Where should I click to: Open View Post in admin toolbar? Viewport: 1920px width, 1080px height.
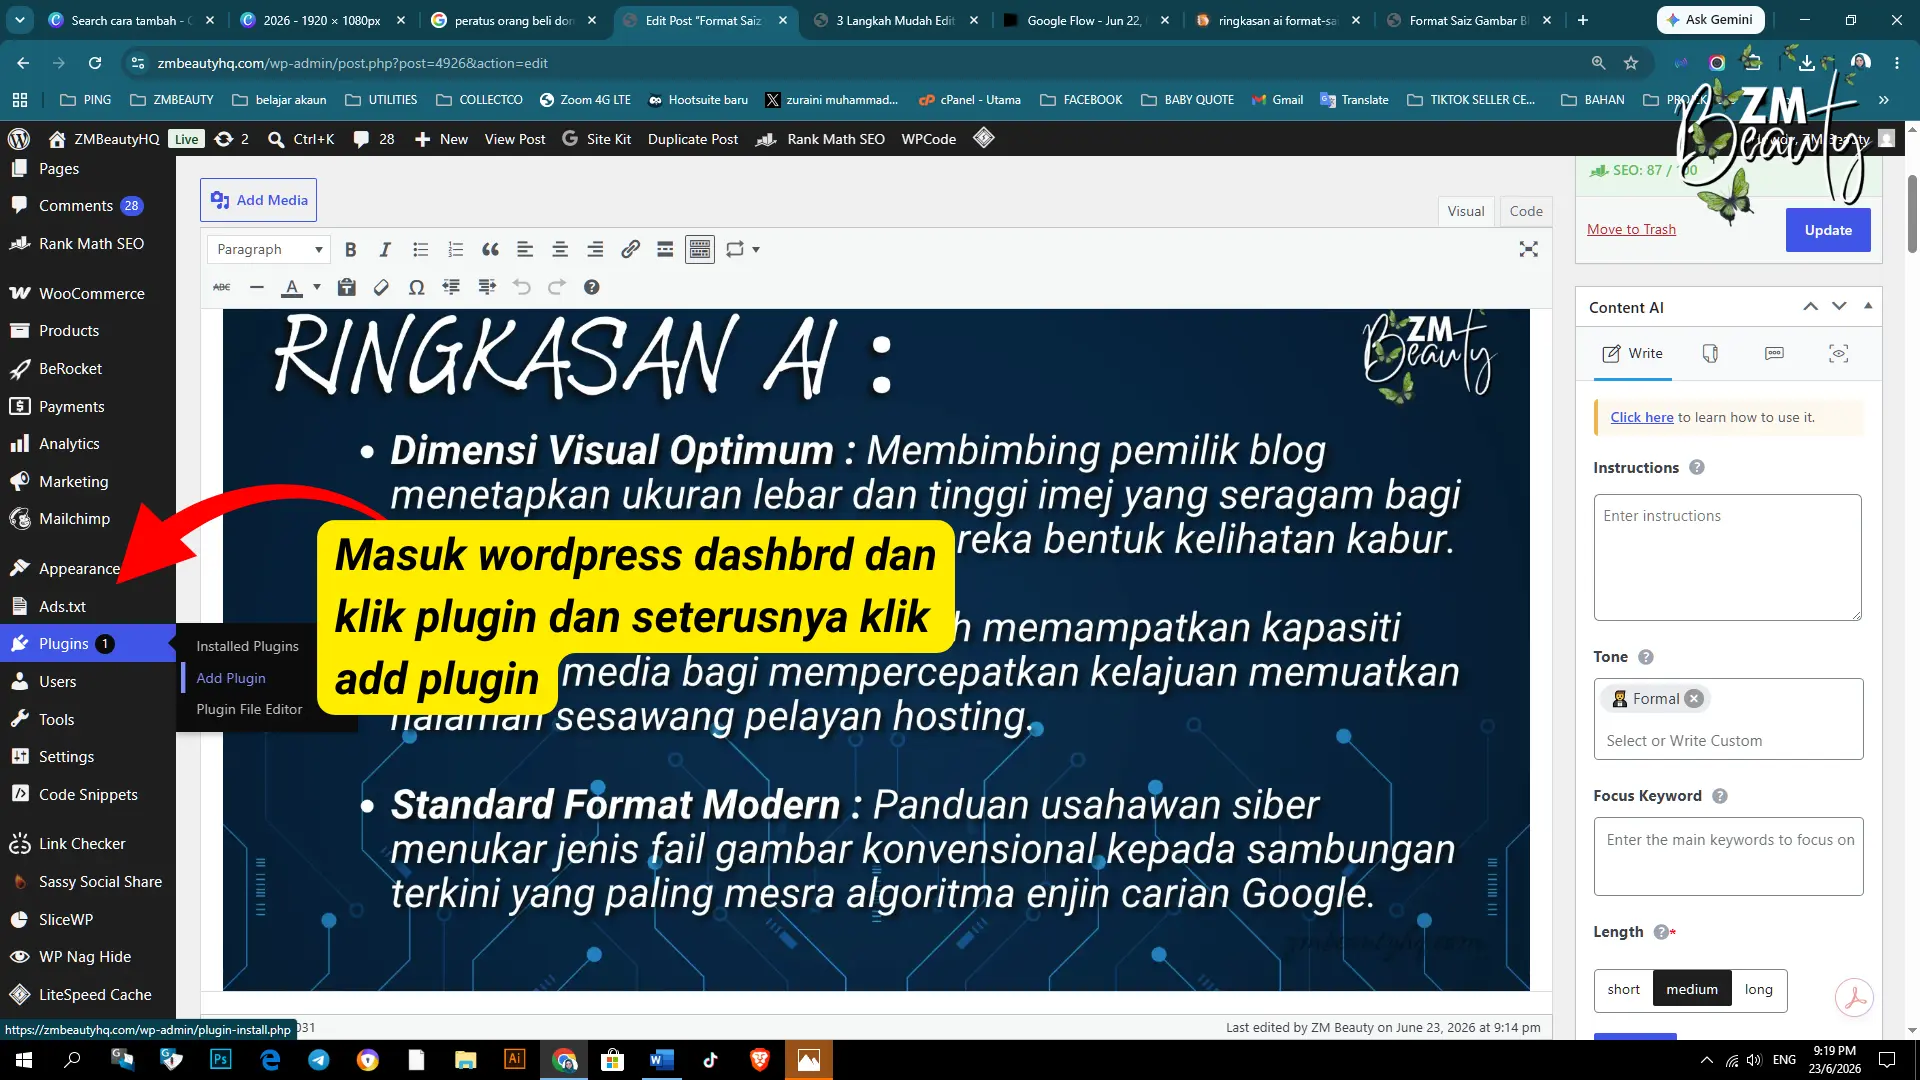515,139
